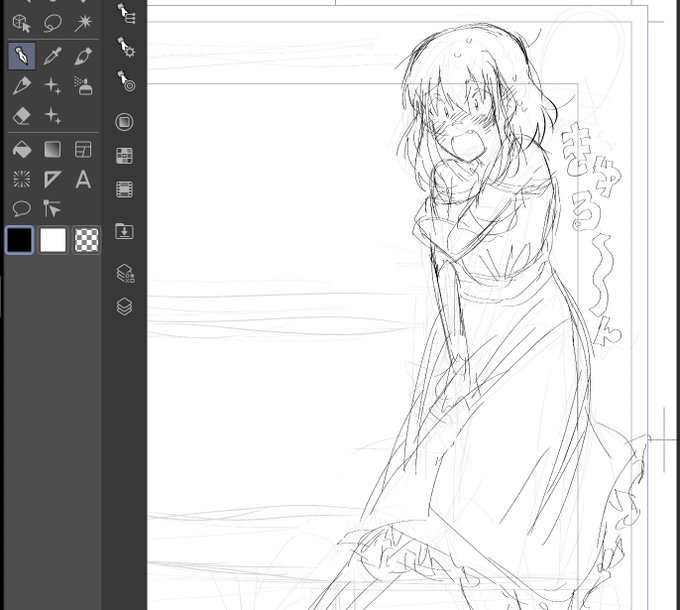The image size is (680, 610).
Task: Select the transparent checkered color
Action: click(86, 239)
